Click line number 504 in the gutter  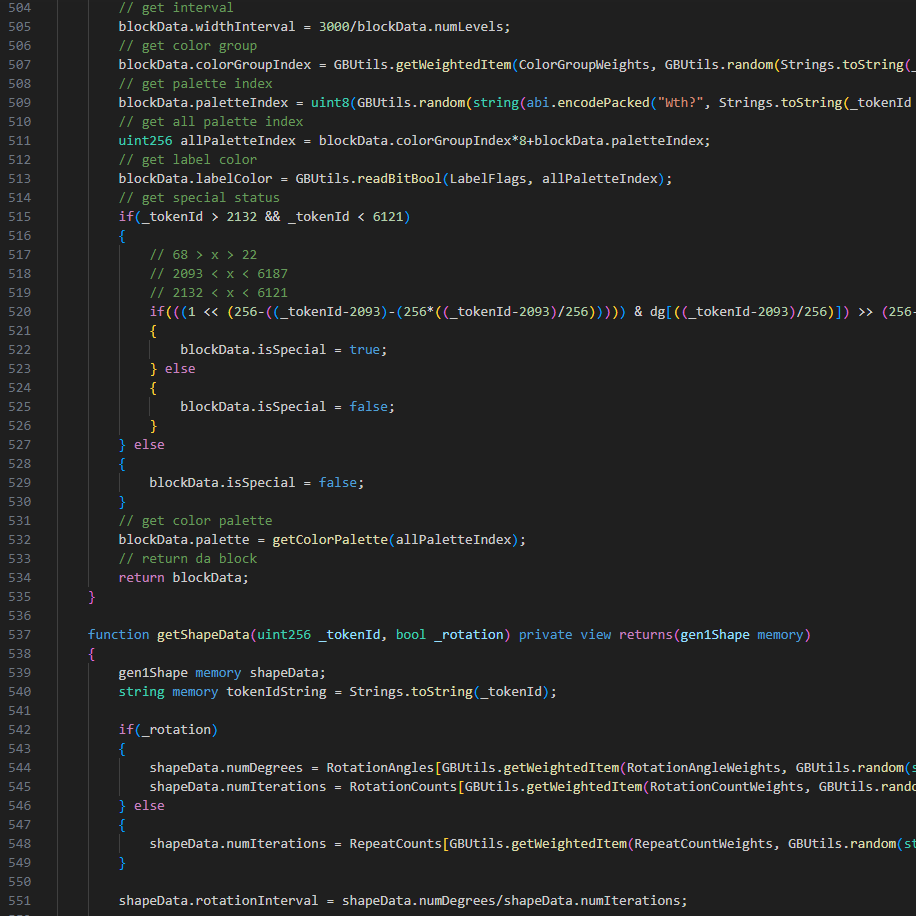(x=19, y=8)
